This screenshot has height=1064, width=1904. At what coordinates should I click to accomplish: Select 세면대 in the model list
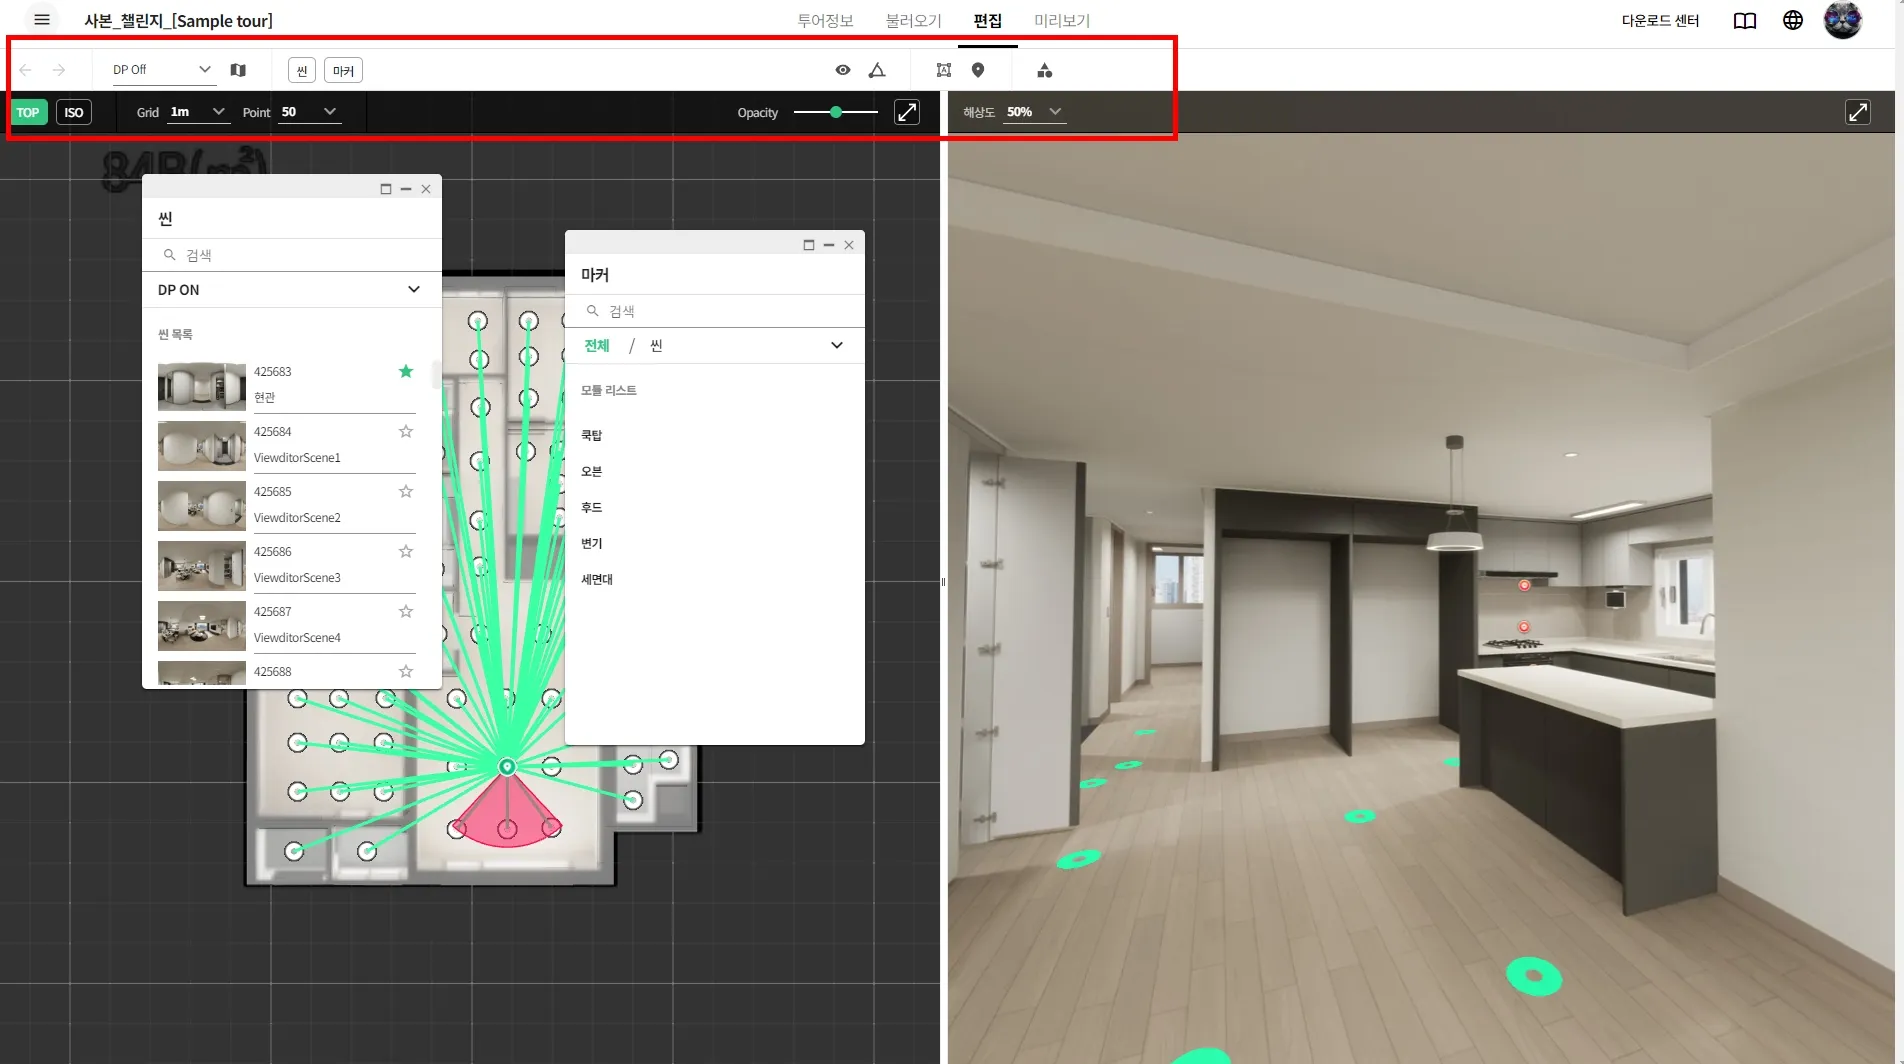click(597, 580)
